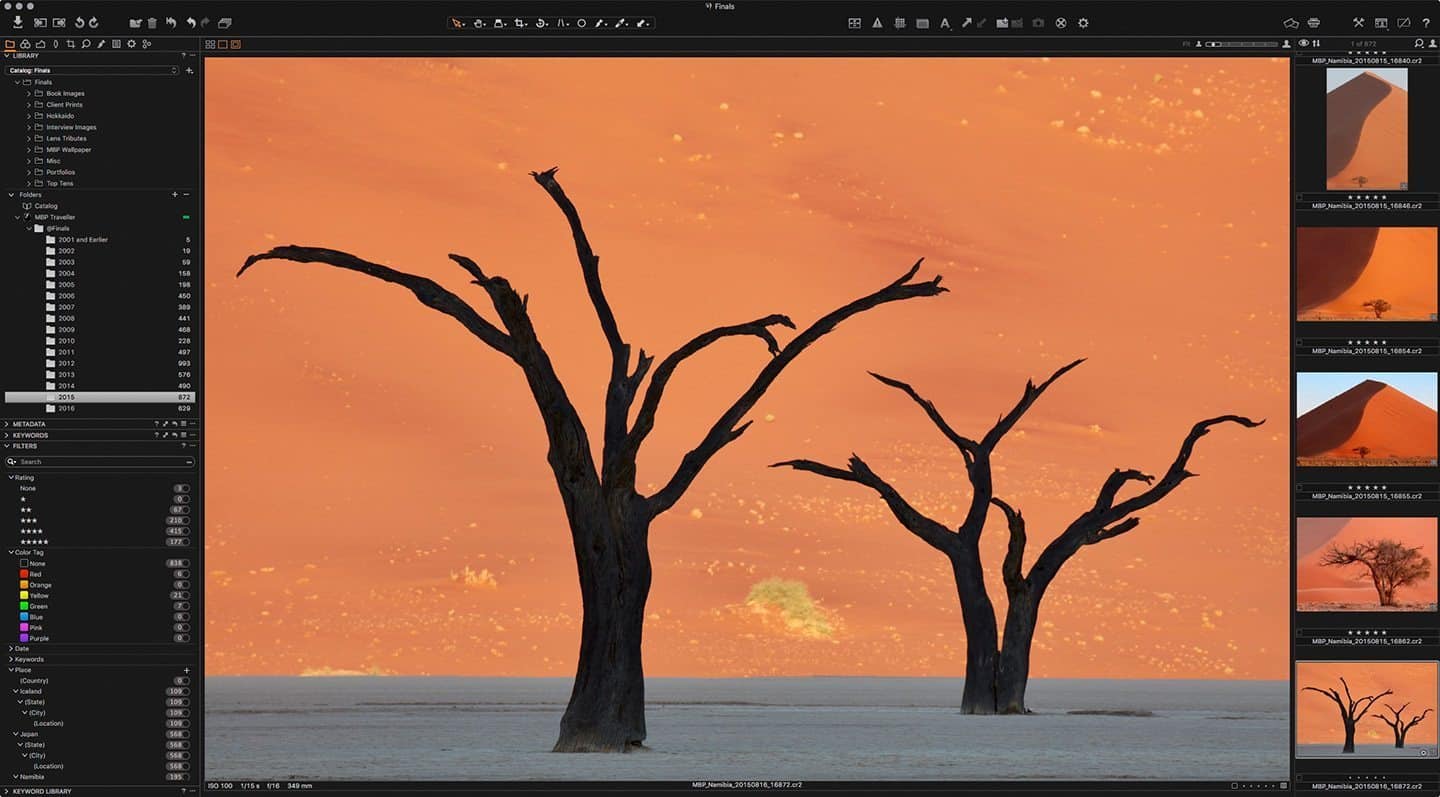Viewport: 1440px width, 797px height.
Task: Open the Catalog: Finals dropdown
Action: click(x=92, y=70)
